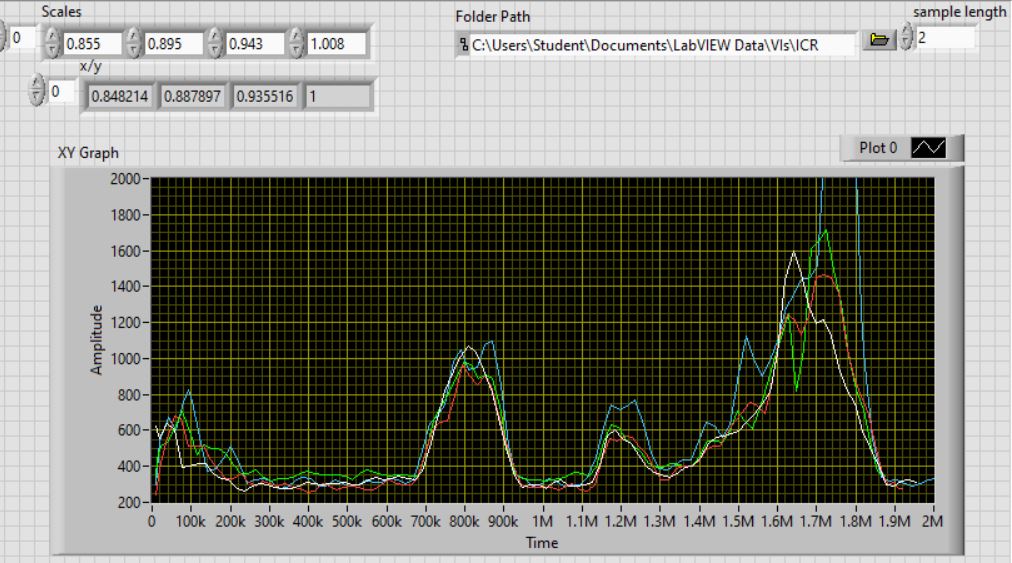This screenshot has height=563, width=1012.
Task: Click inside the Folder Path text field
Action: (x=660, y=45)
